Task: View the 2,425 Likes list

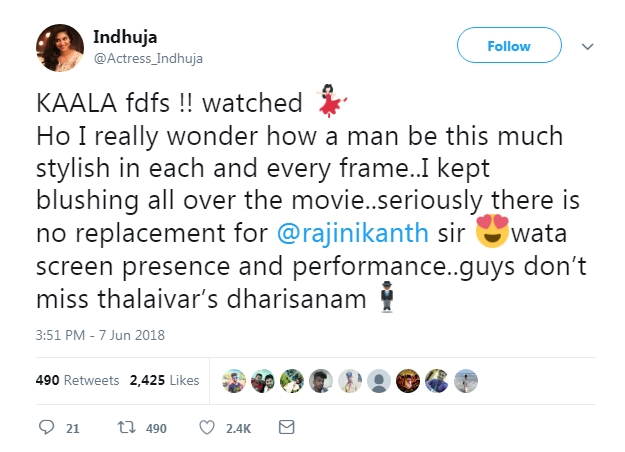Action: [165, 381]
